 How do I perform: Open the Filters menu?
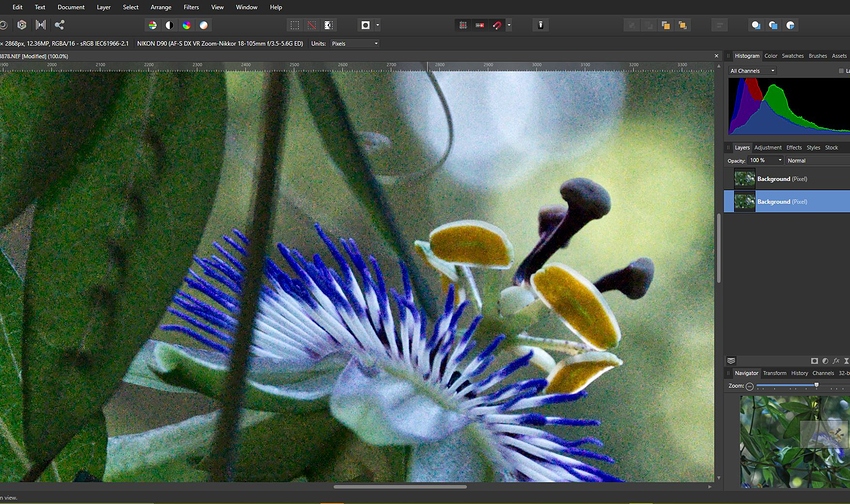click(191, 7)
